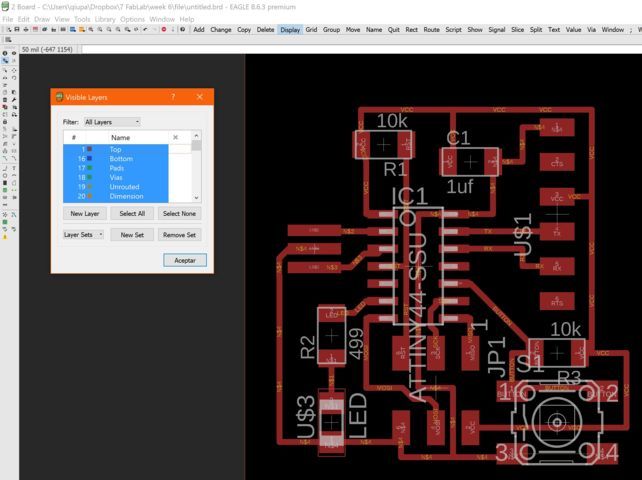Select the Info tool in left toolbar
The width and height of the screenshot is (642, 480).
point(5,53)
